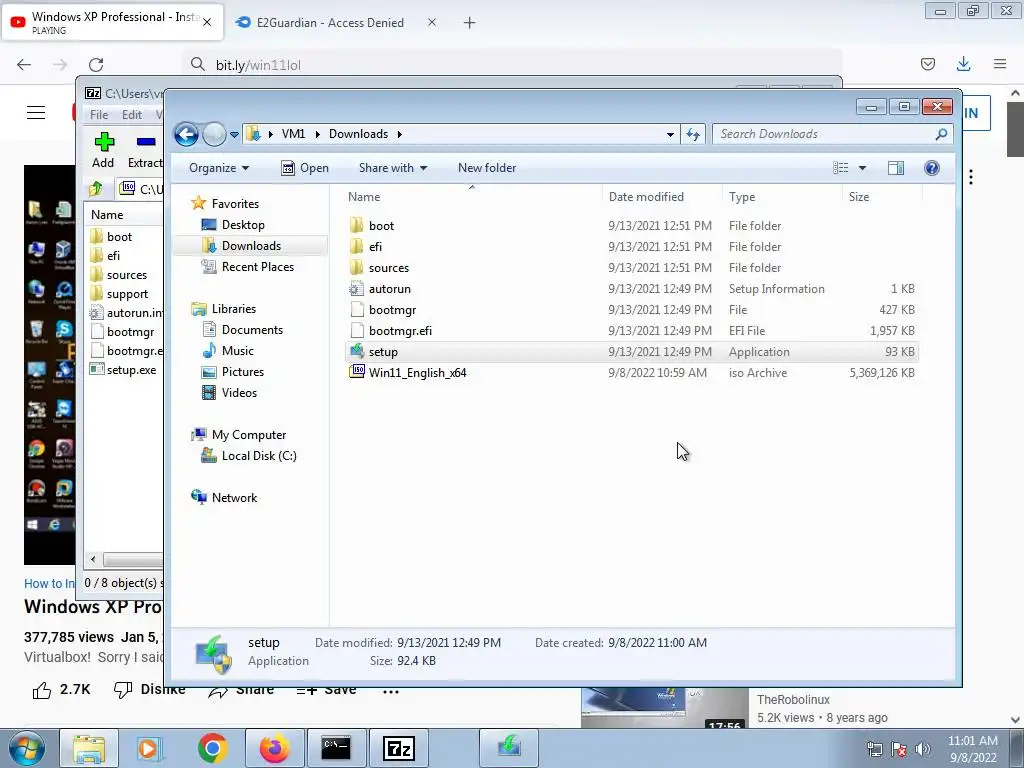Toggle the preview pane icon
This screenshot has height=768, width=1024.
896,168
